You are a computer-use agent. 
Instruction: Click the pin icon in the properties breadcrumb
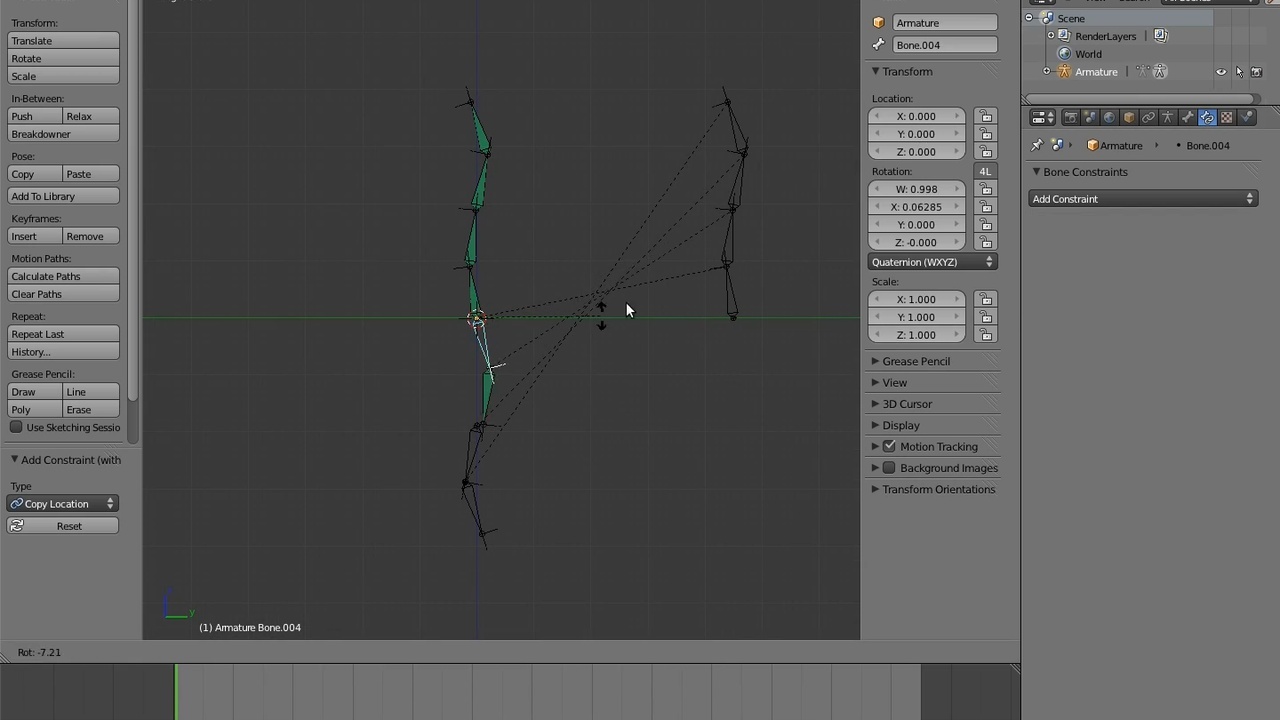click(1037, 145)
